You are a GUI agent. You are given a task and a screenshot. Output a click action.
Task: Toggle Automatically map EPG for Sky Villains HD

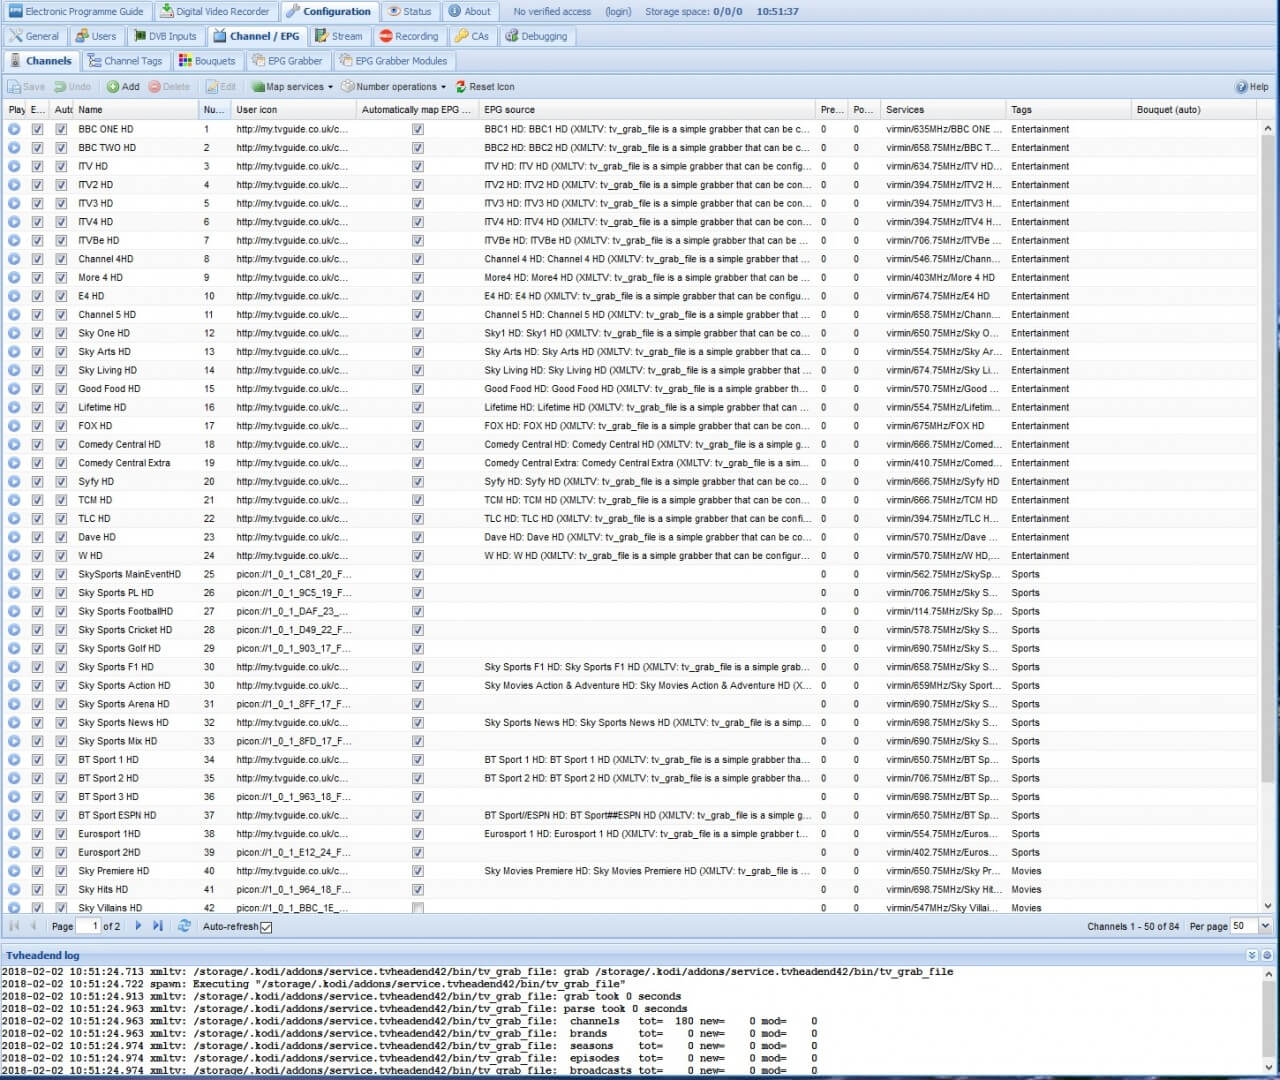pyautogui.click(x=418, y=908)
